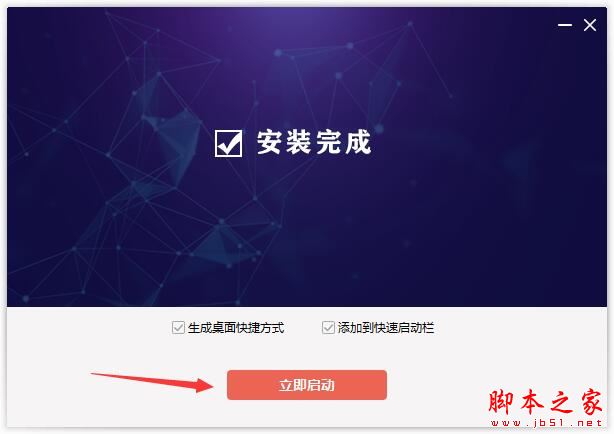Click the 脚 character of the watermark logo
This screenshot has width=614, height=434.
500,402
